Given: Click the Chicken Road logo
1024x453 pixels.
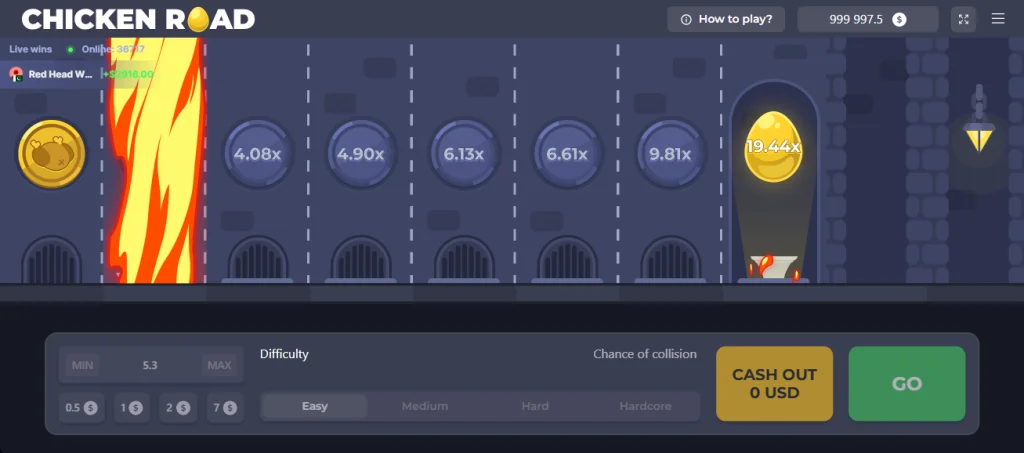Looking at the screenshot, I should [138, 20].
